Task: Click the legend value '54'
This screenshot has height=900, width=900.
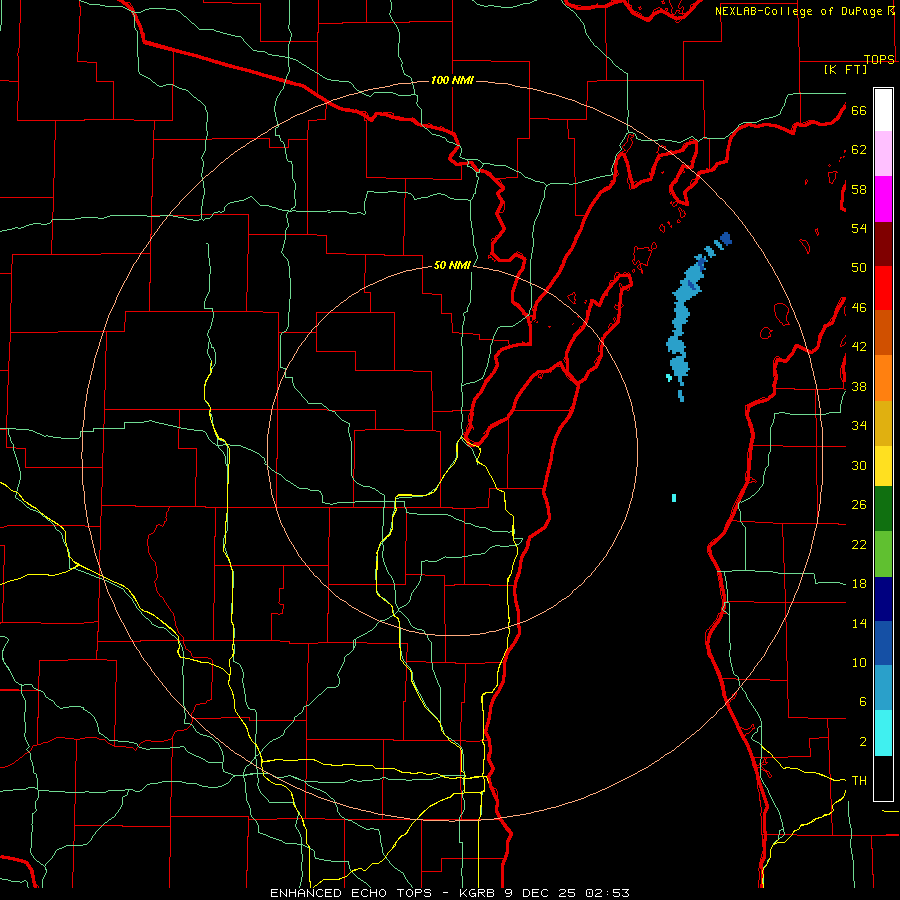Action: 859,228
